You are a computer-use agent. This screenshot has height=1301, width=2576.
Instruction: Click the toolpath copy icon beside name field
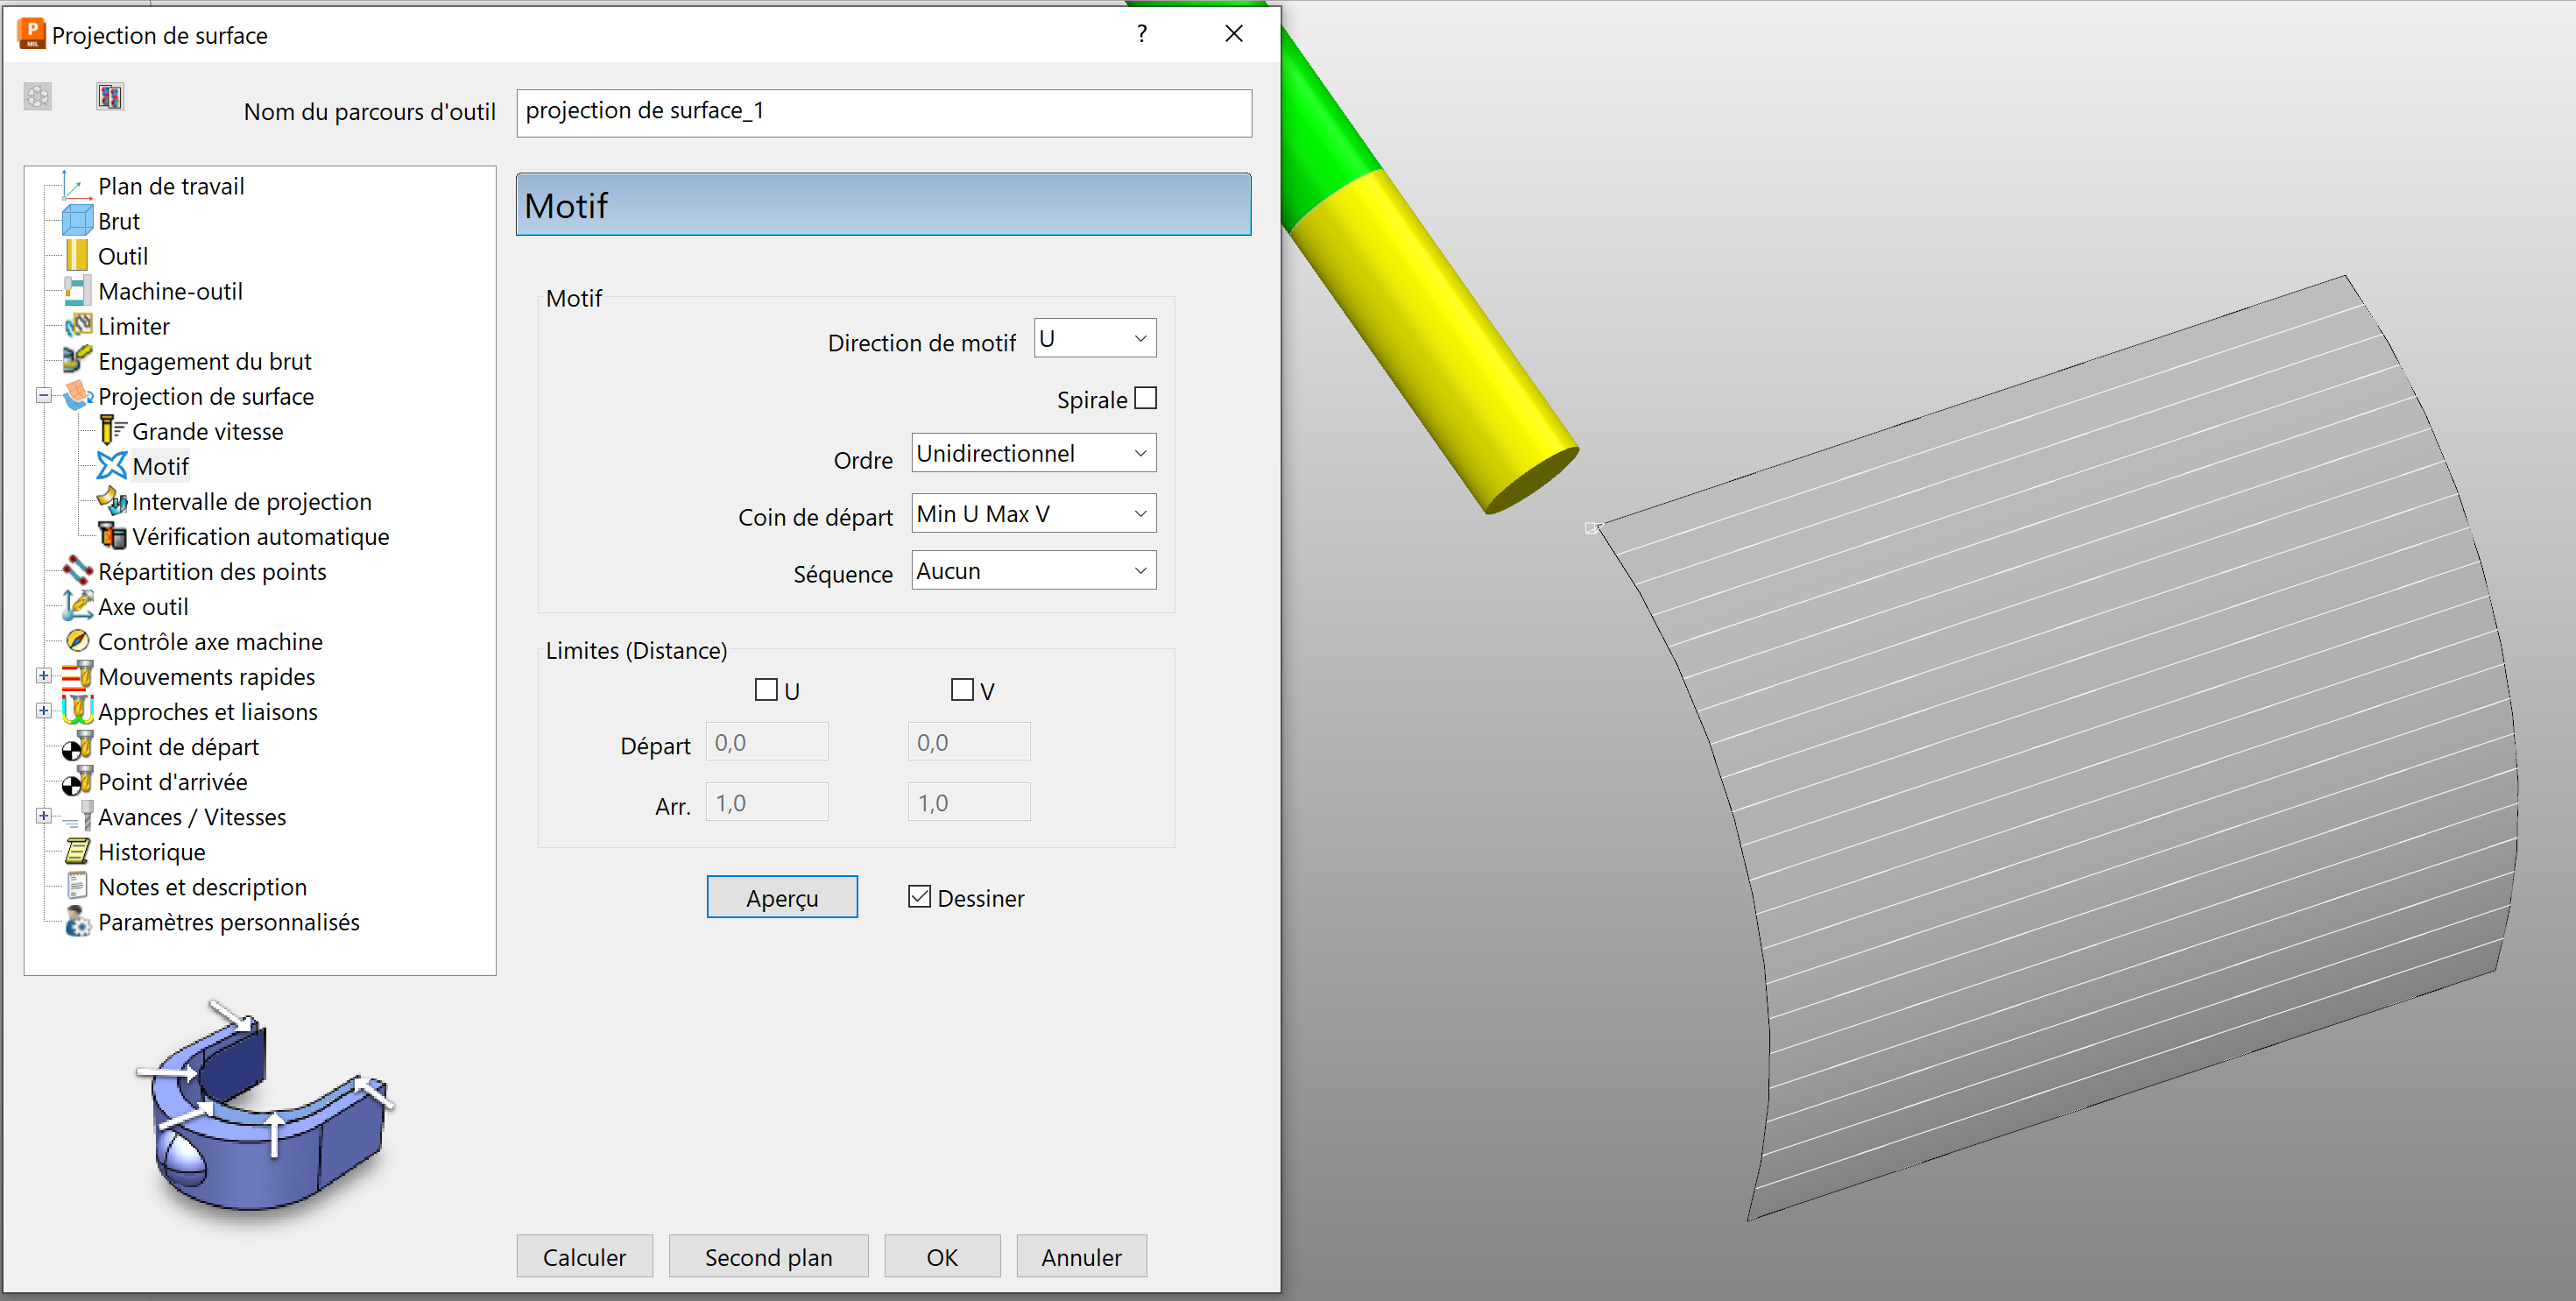tap(110, 97)
